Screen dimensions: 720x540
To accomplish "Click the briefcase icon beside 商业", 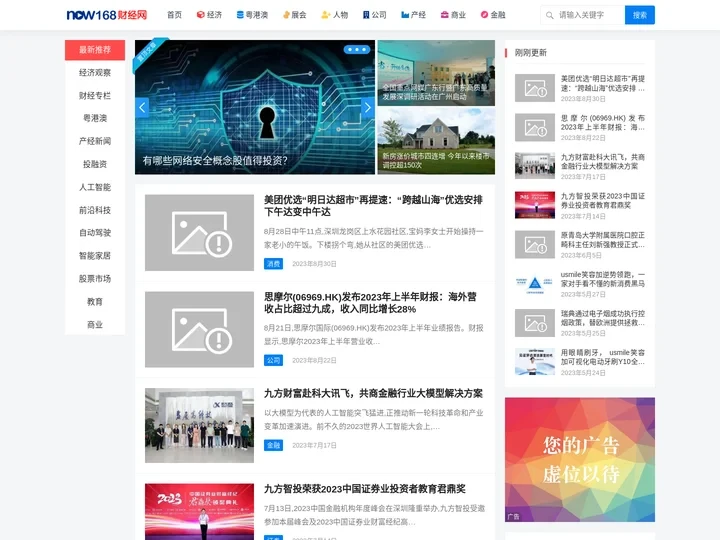I will (444, 15).
